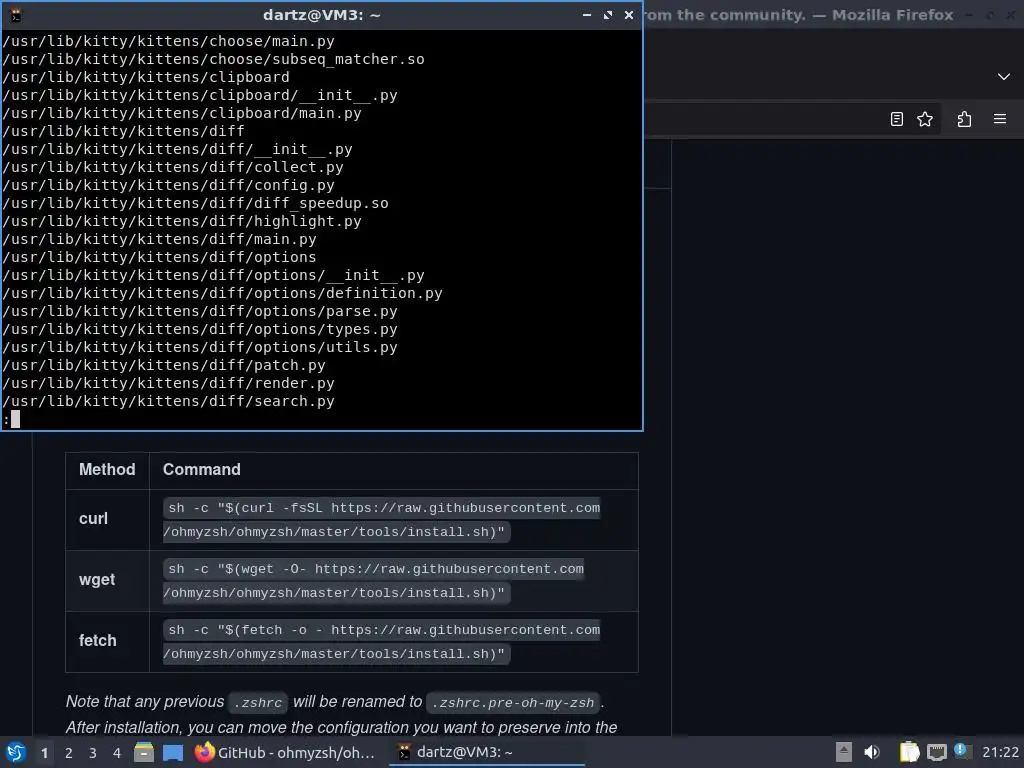Open the Firefox hamburger application menu
The width and height of the screenshot is (1024, 768).
click(x=1000, y=119)
